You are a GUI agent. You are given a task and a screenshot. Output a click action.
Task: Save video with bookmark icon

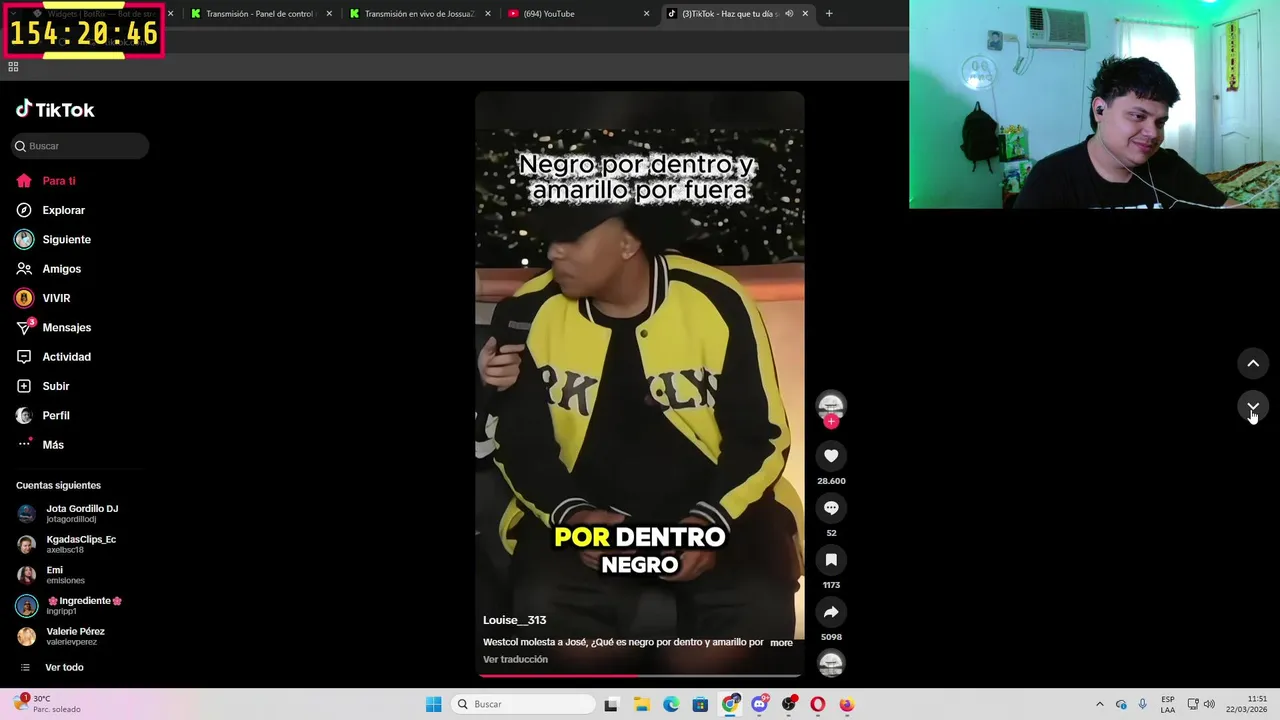tap(831, 560)
